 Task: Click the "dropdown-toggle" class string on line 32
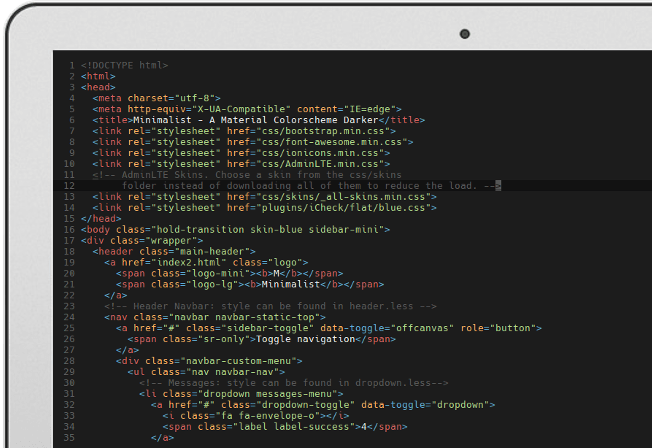pyautogui.click(x=305, y=405)
